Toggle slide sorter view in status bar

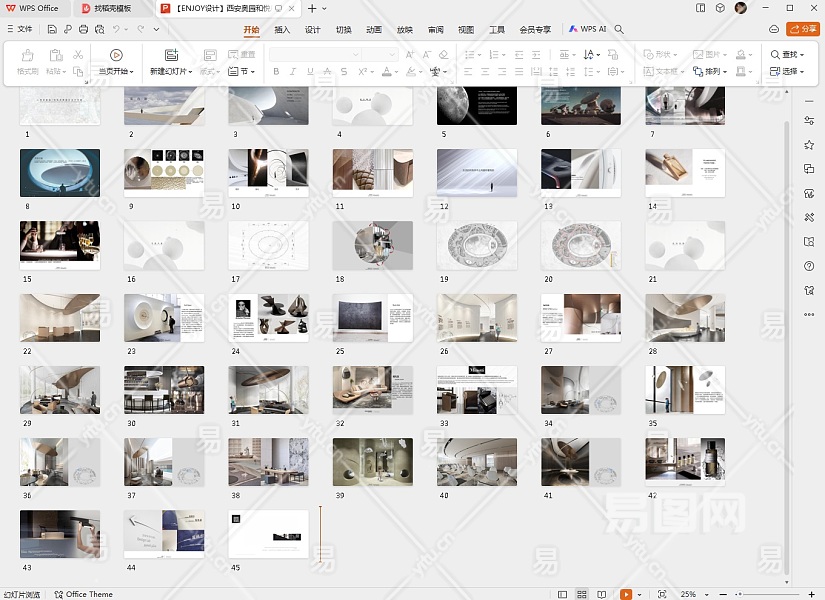[x=582, y=594]
